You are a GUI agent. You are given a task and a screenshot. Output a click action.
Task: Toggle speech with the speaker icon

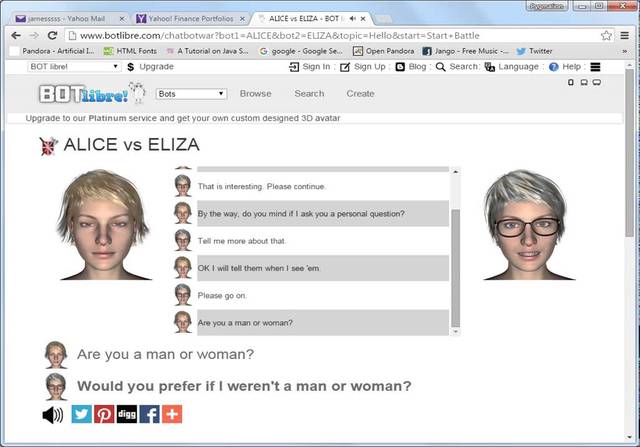click(53, 415)
